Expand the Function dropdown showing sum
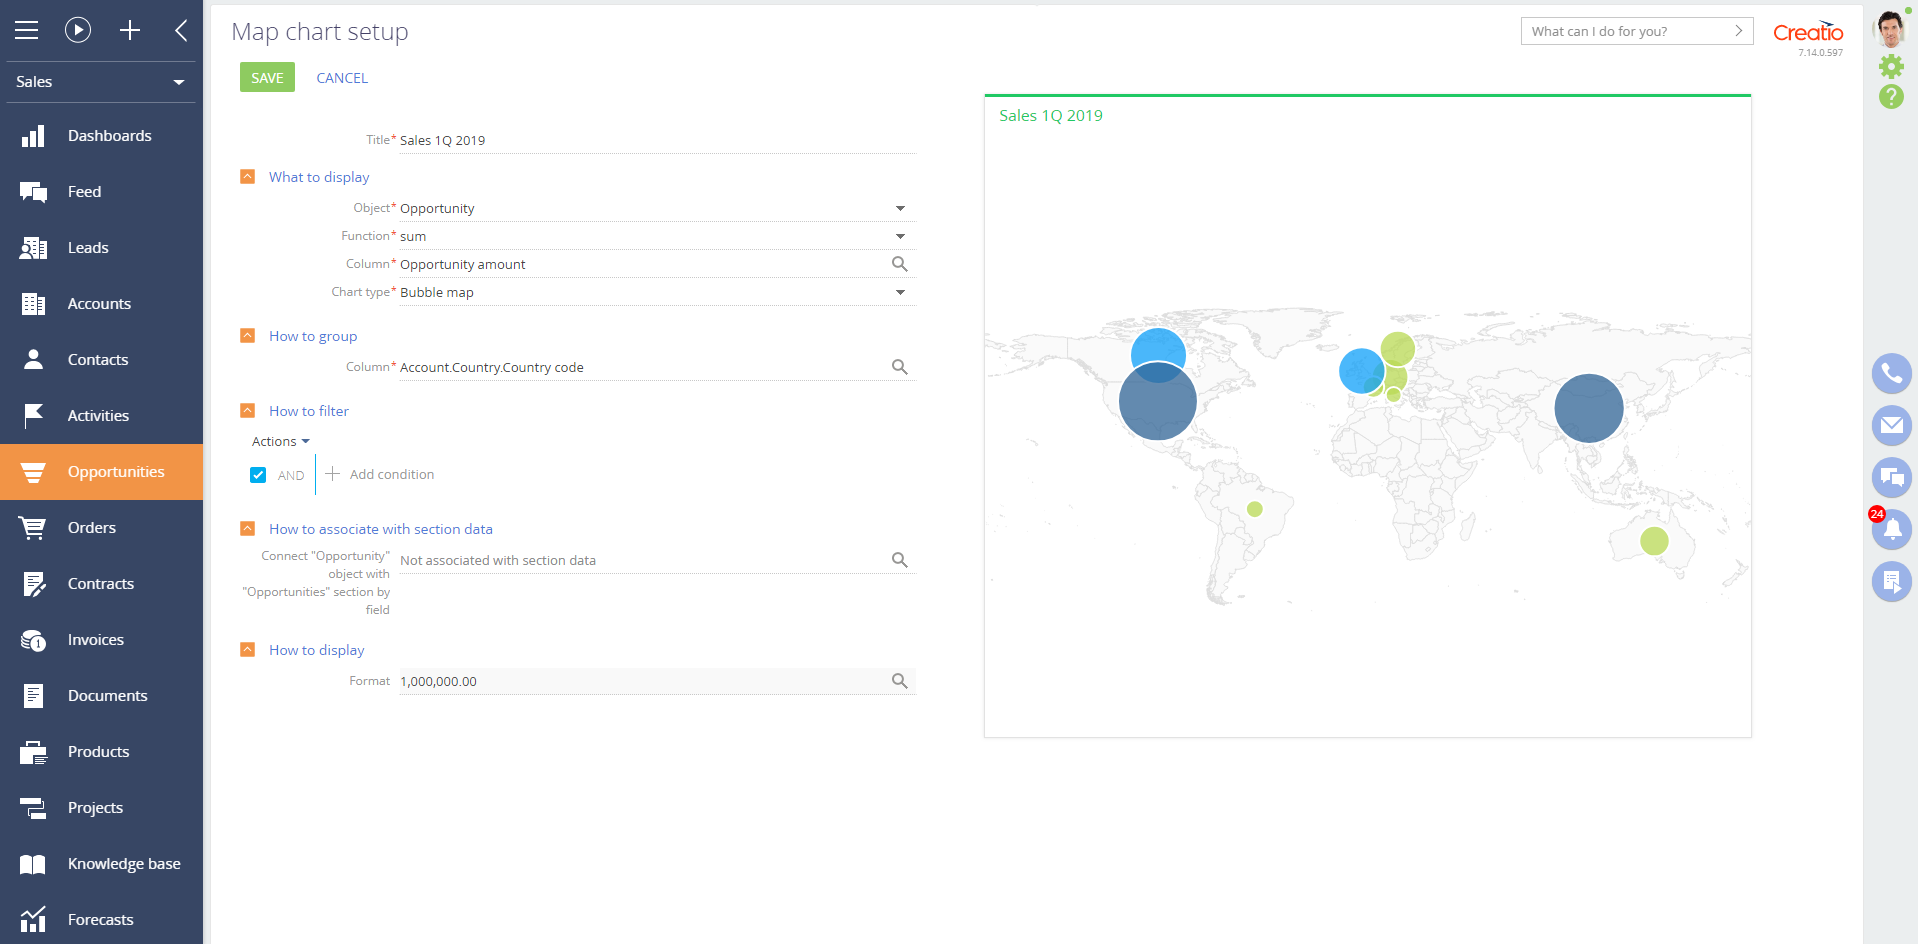 [899, 236]
